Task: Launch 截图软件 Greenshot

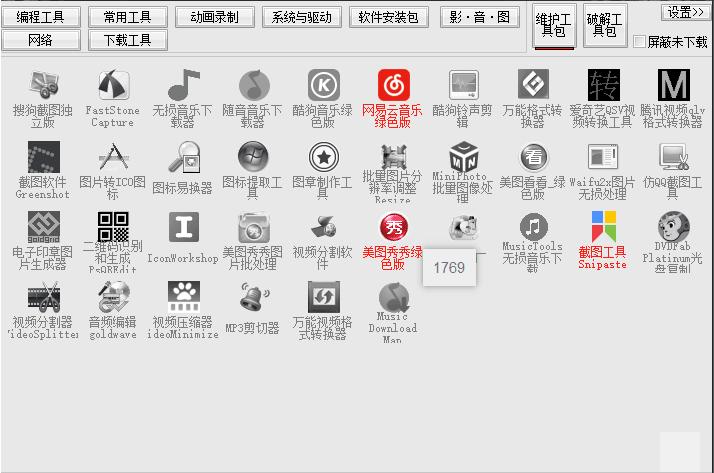Action: point(43,157)
